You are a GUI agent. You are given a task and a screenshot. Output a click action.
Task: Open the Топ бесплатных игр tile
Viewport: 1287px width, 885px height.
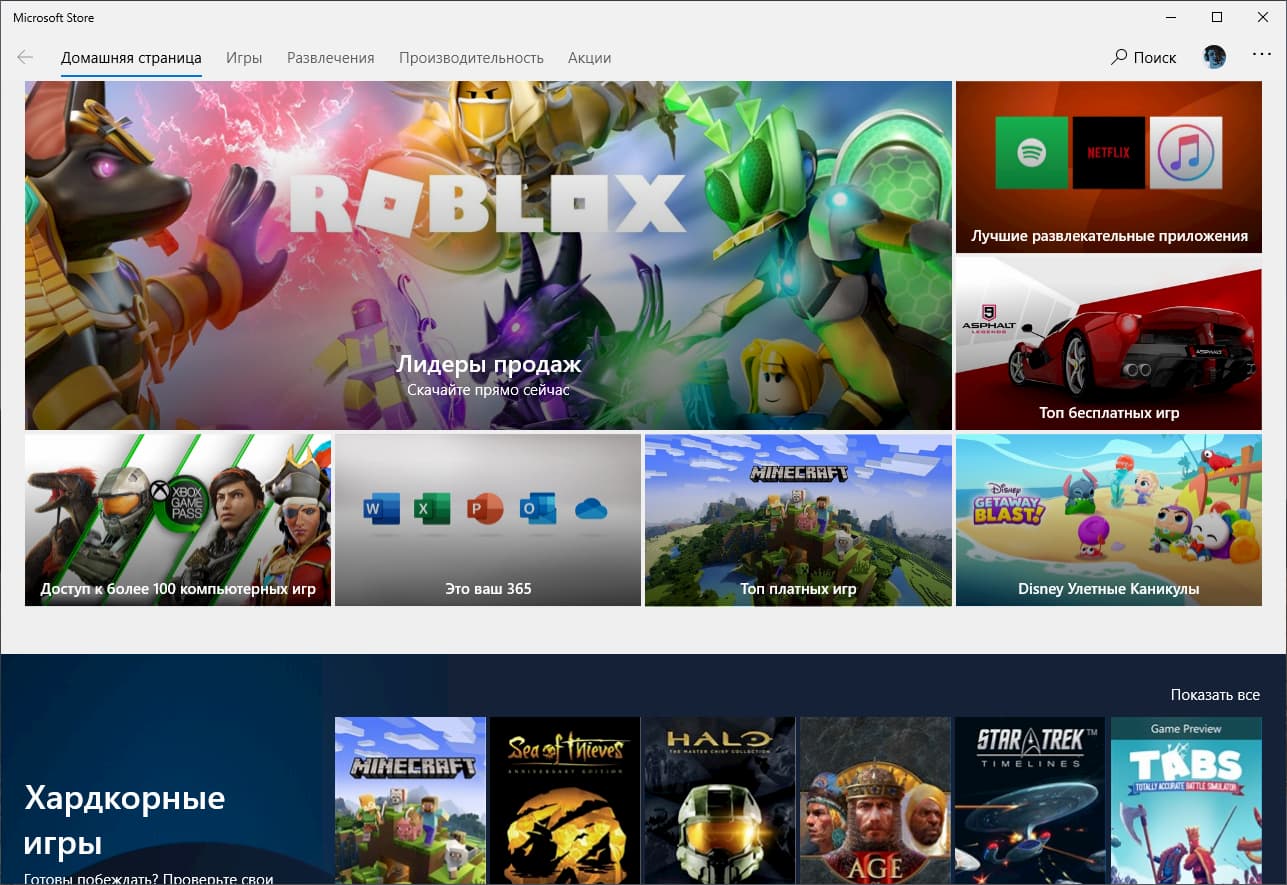point(1109,343)
